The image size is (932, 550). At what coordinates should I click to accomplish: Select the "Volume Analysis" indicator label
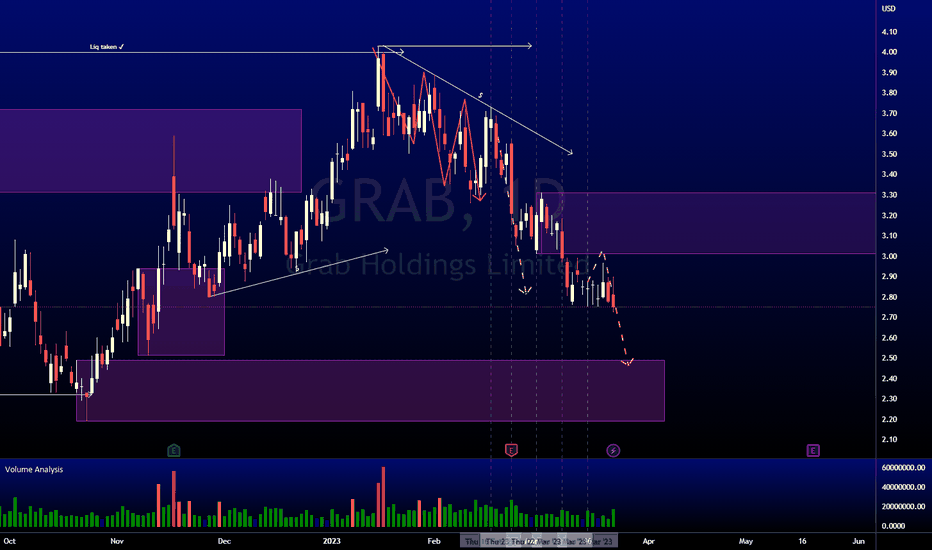coord(34,469)
